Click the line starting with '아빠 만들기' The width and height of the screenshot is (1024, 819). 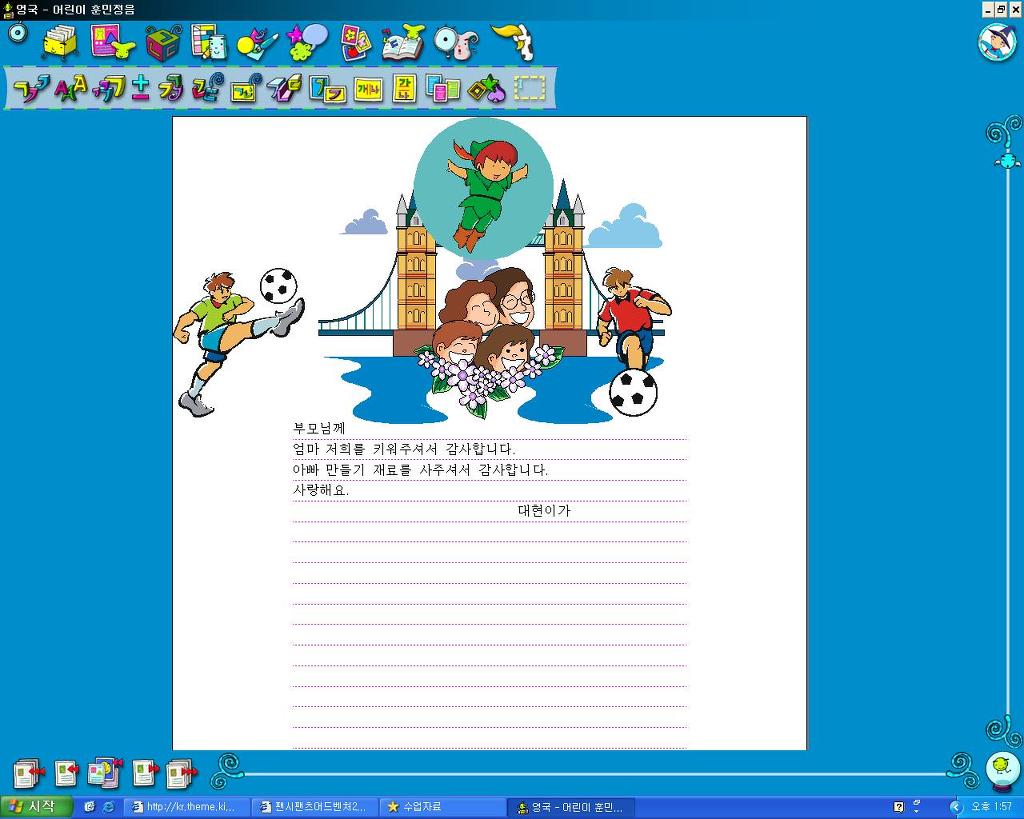tap(421, 470)
